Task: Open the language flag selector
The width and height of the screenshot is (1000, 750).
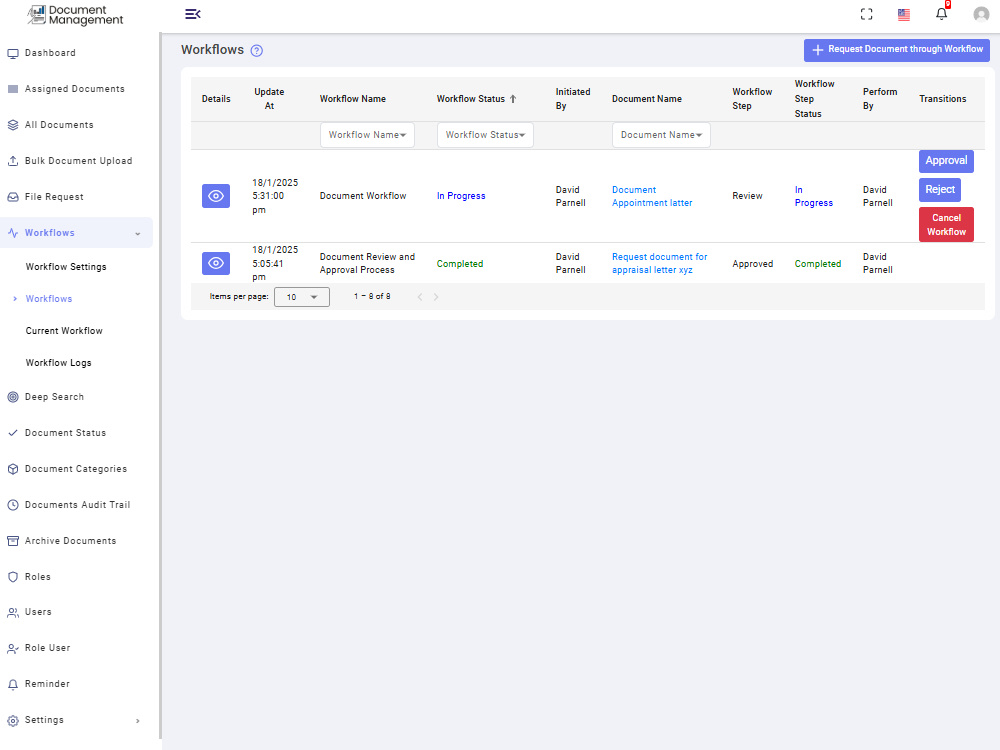Action: coord(904,15)
